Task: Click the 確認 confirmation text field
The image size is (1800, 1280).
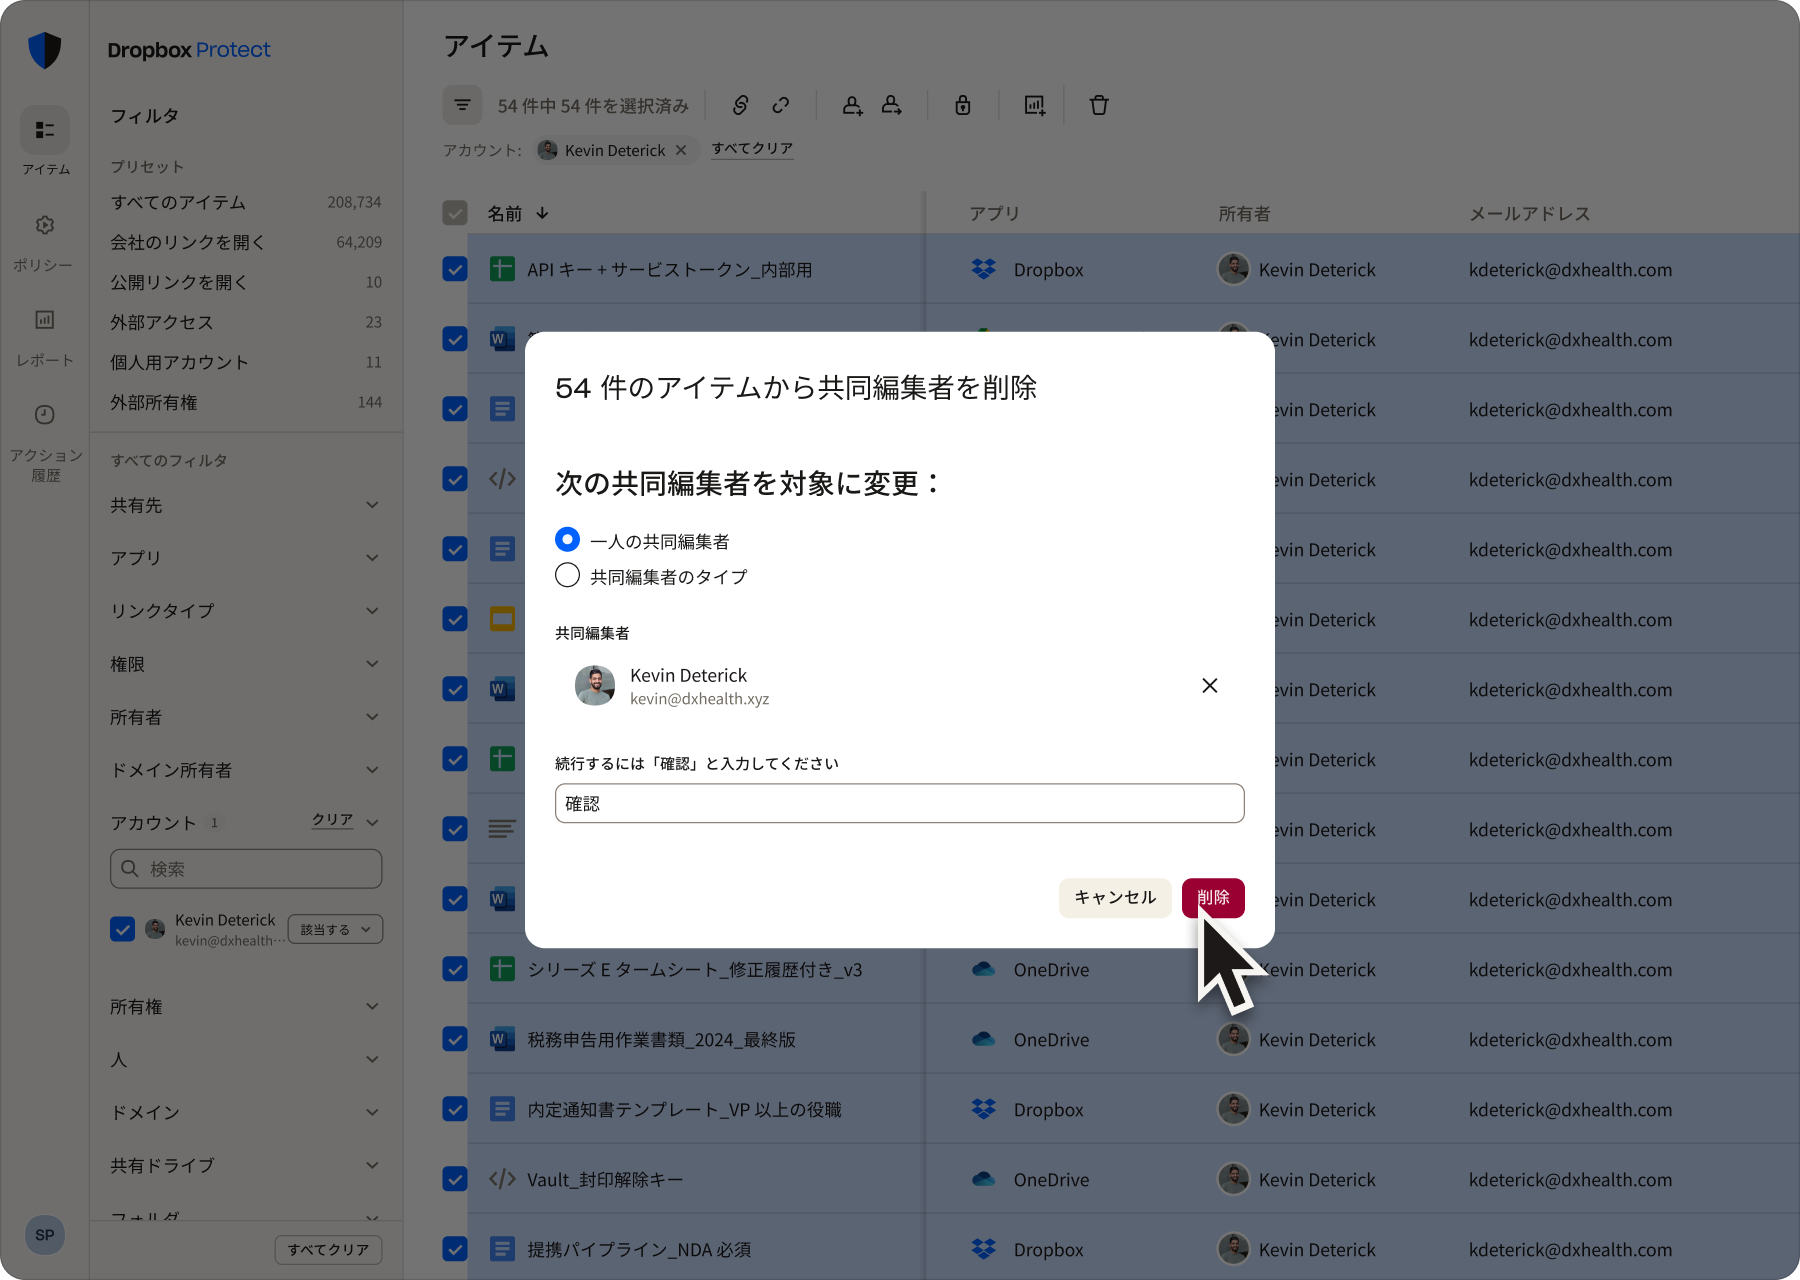Action: [899, 803]
